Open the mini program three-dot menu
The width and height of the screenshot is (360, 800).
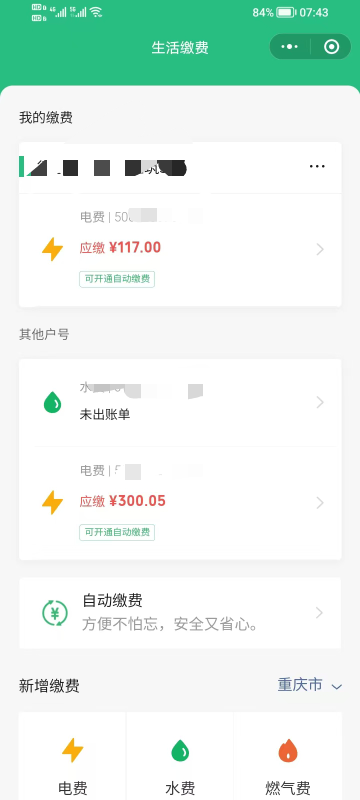tap(290, 47)
